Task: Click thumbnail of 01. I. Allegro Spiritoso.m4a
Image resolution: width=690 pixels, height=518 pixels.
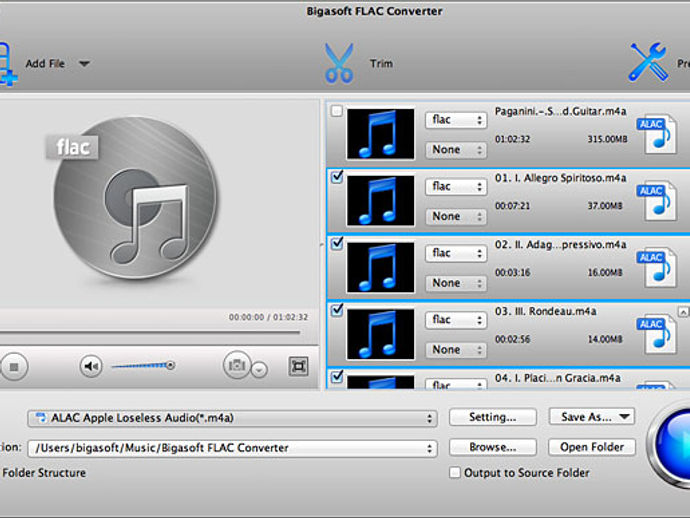Action: (381, 201)
